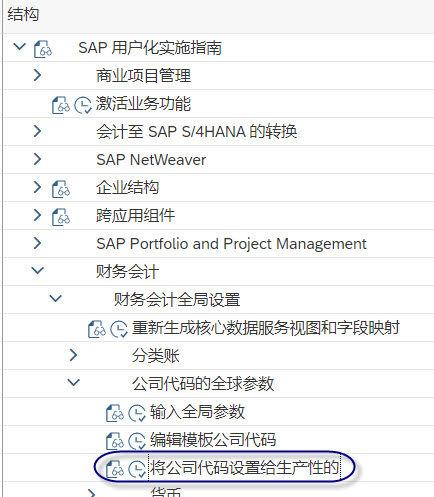Open documentation icon for 编辑模板公司代码
The width and height of the screenshot is (434, 497).
pos(115,441)
